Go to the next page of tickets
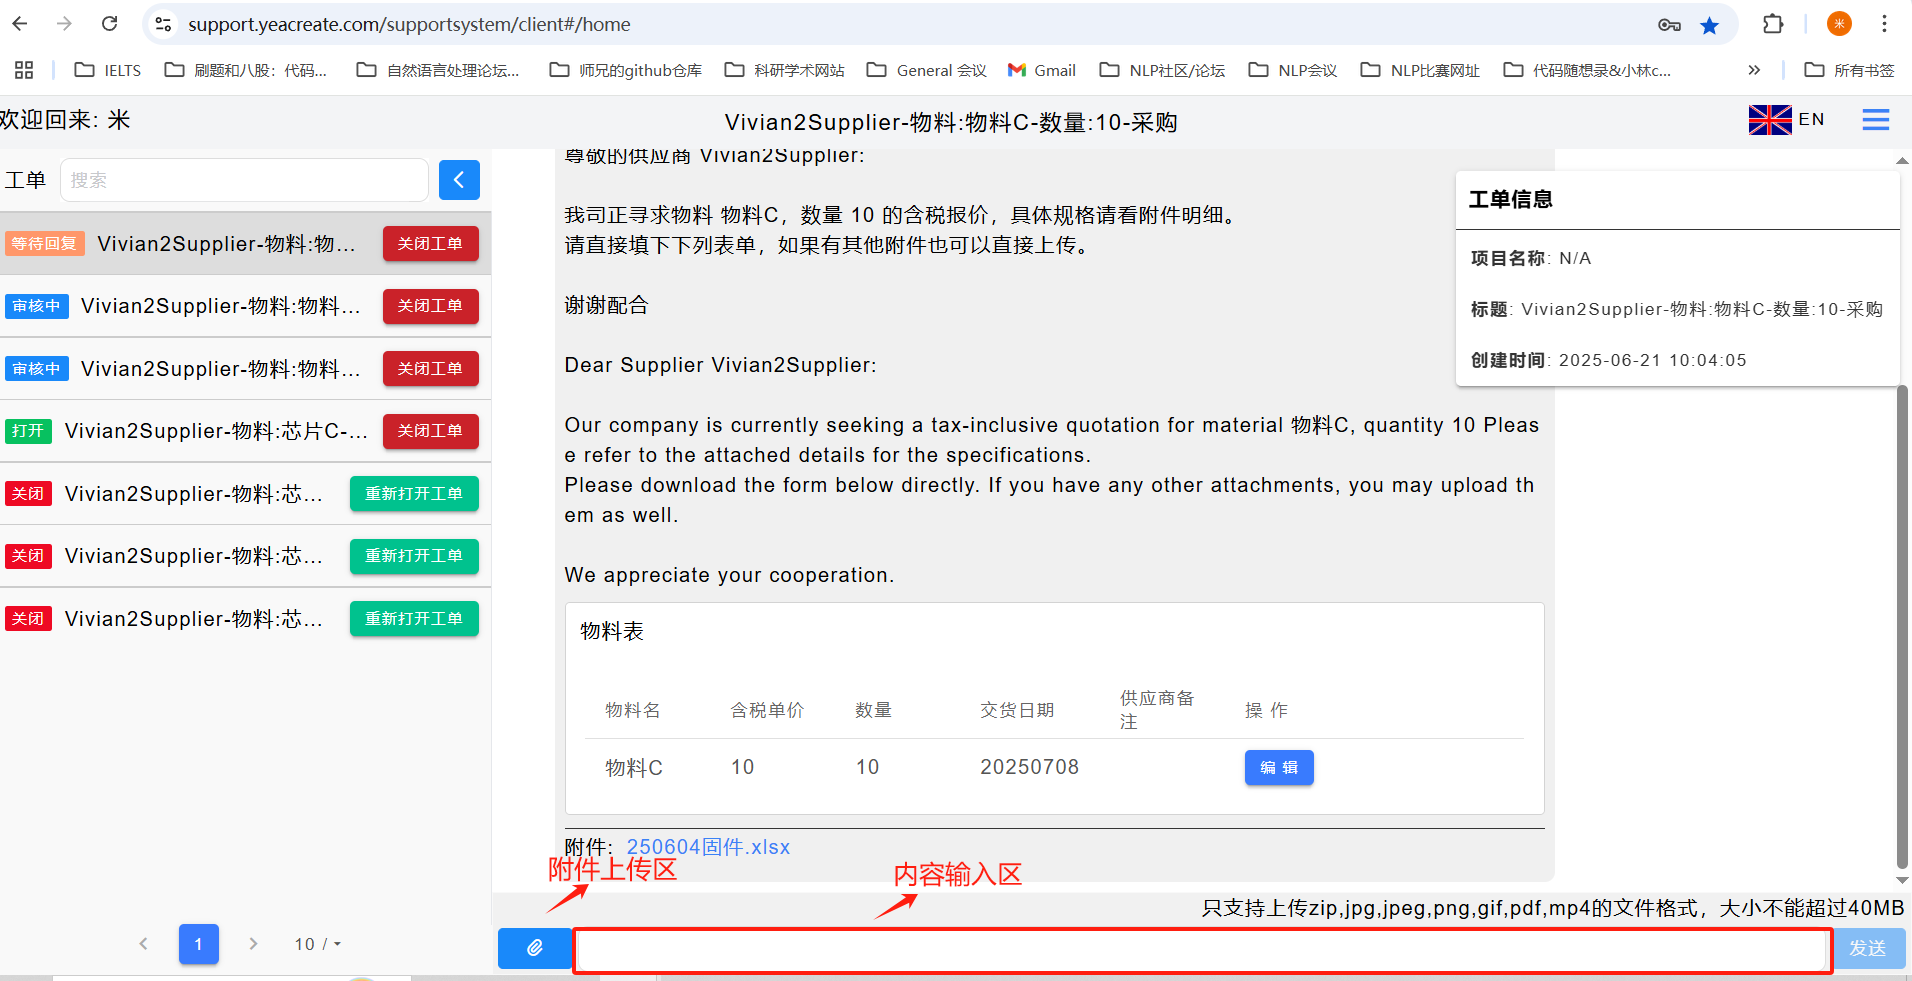This screenshot has height=981, width=1912. pos(253,944)
